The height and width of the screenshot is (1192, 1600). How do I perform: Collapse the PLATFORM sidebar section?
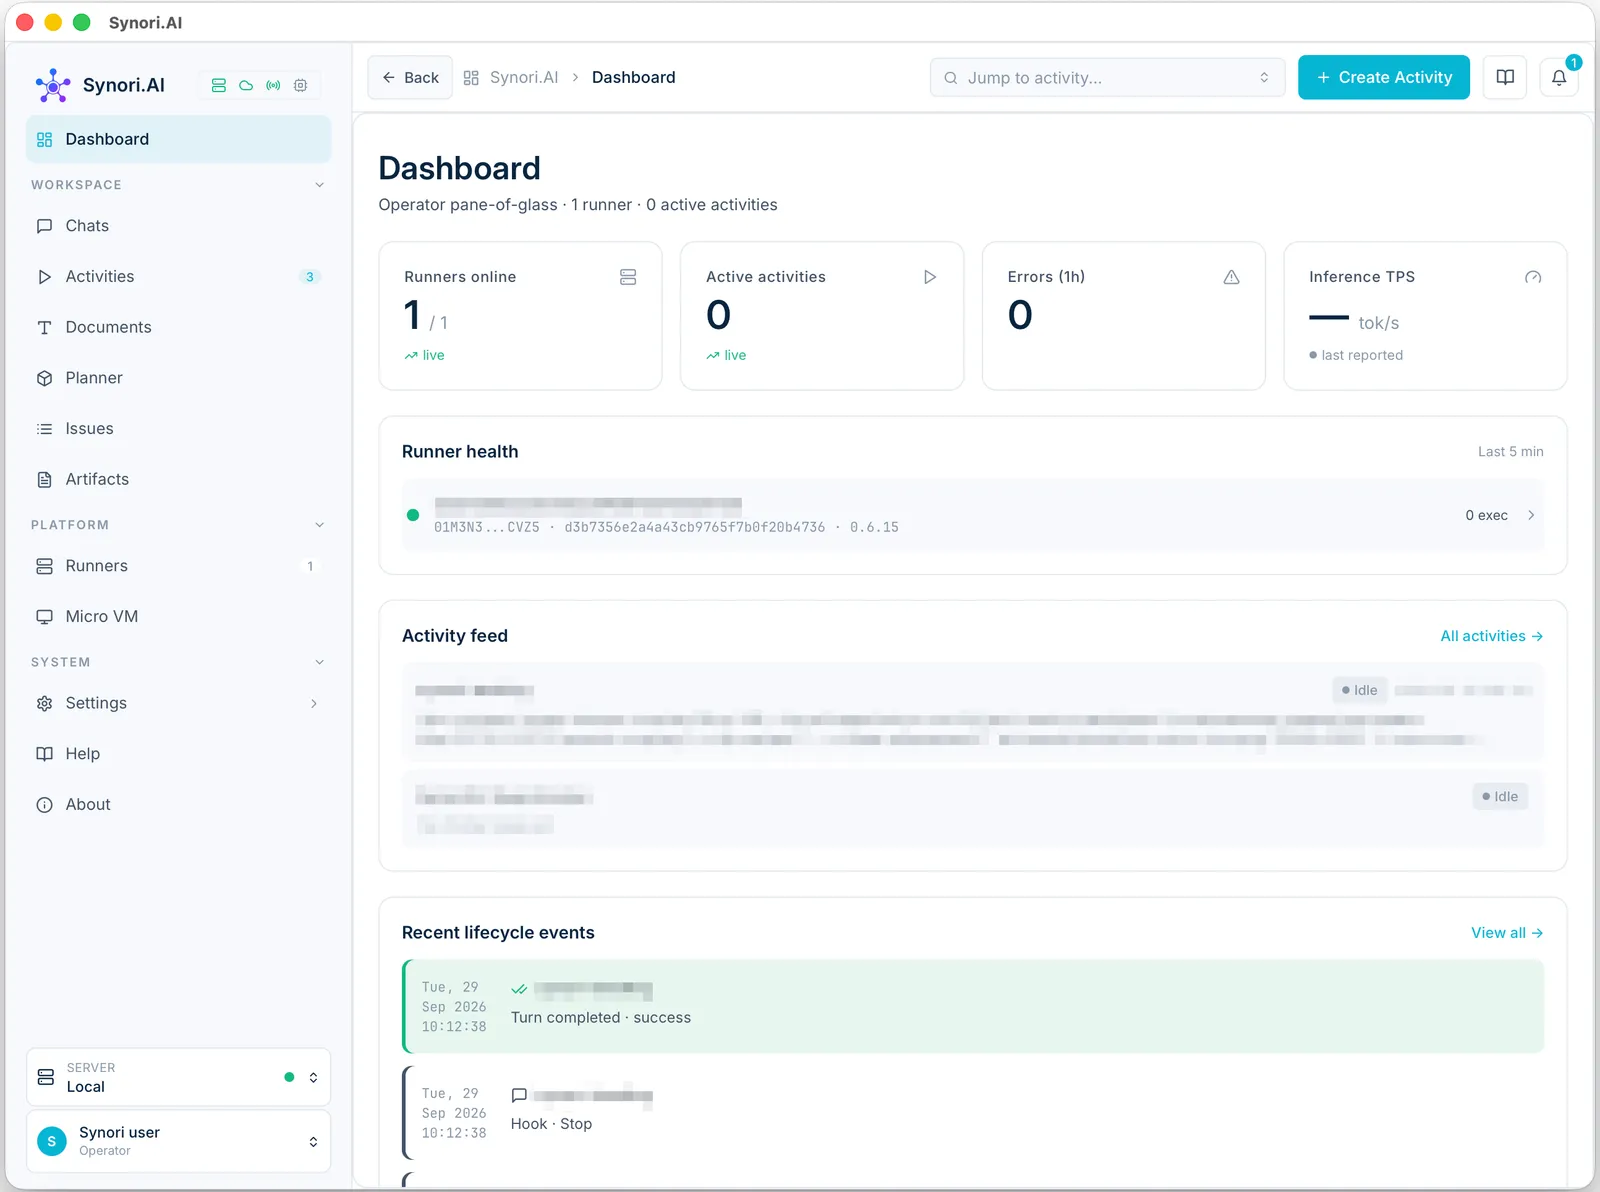[319, 525]
